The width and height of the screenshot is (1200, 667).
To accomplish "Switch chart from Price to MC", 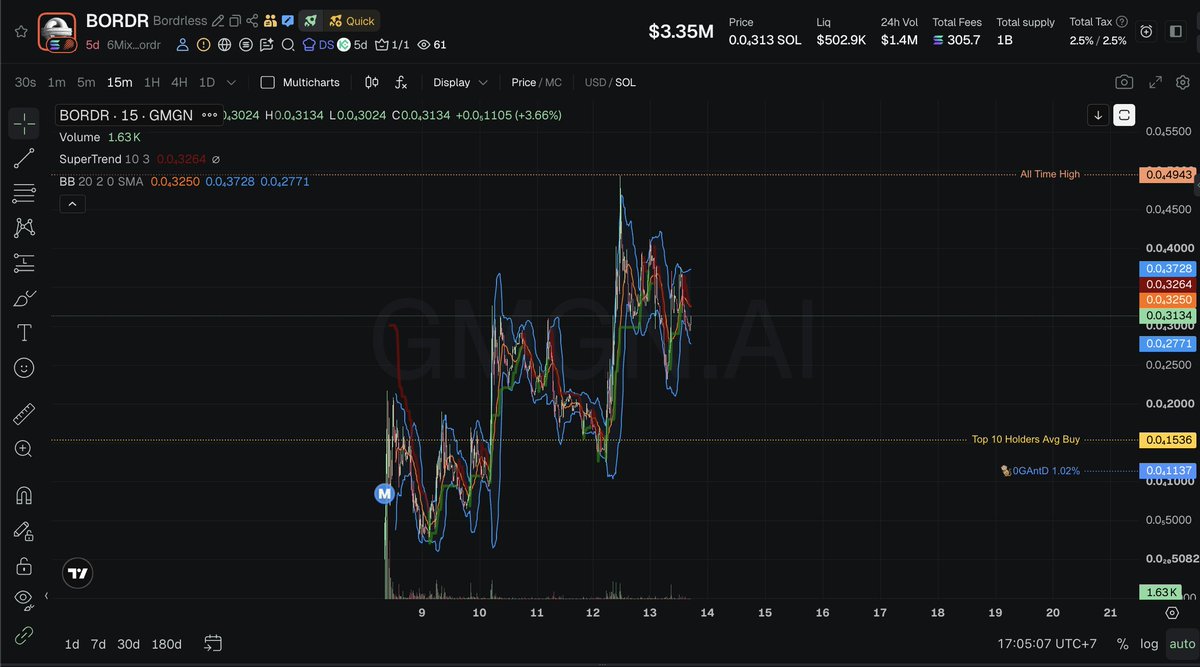I will (553, 82).
